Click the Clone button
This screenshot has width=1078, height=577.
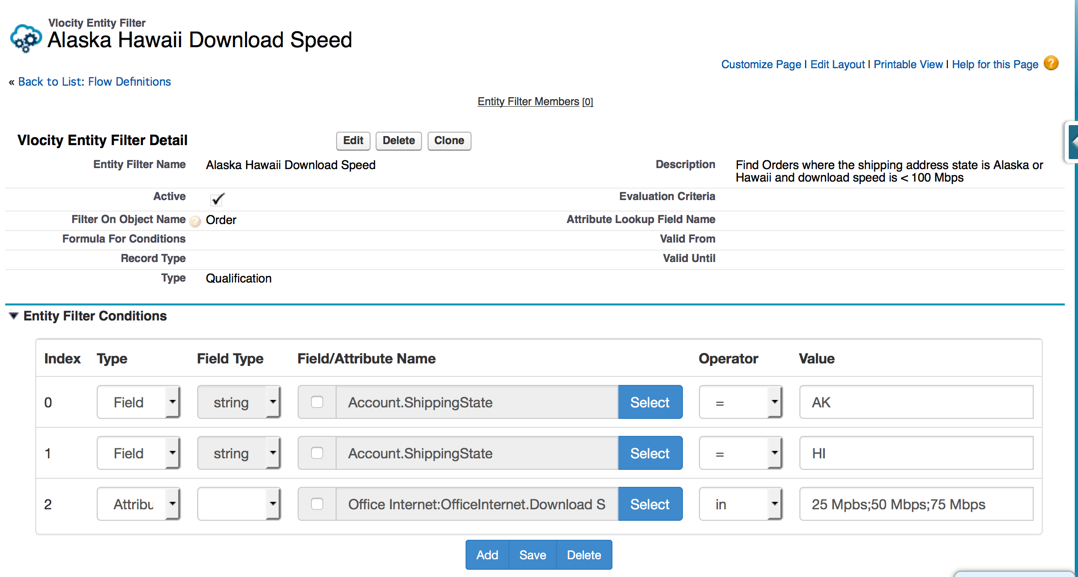[449, 140]
